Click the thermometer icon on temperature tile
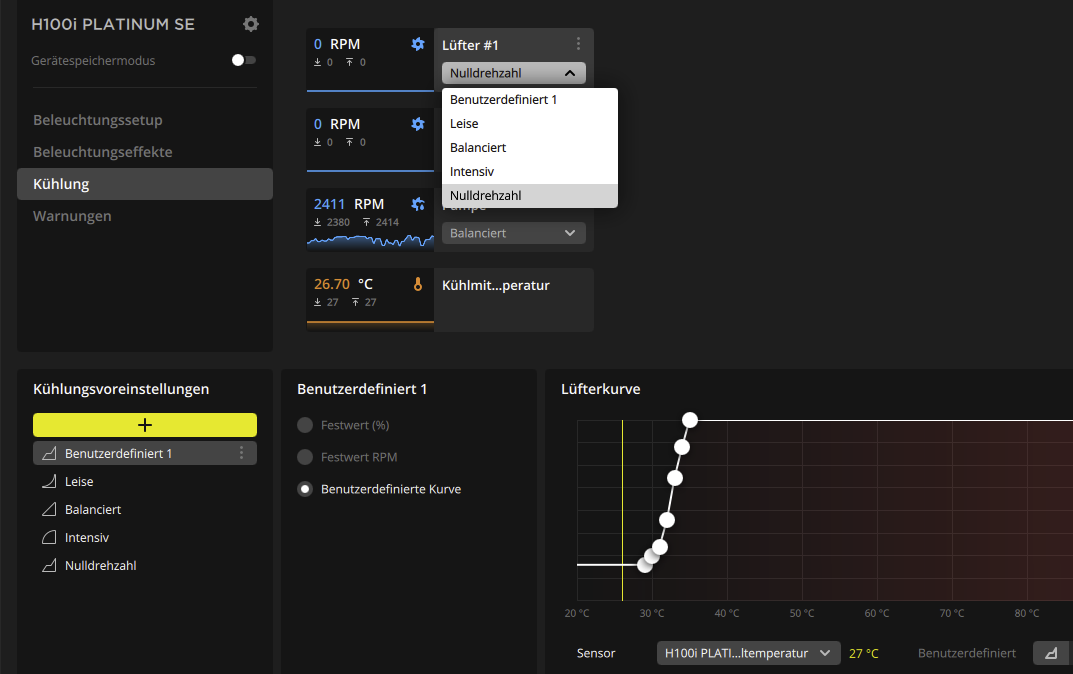The height and width of the screenshot is (674, 1073). (417, 284)
